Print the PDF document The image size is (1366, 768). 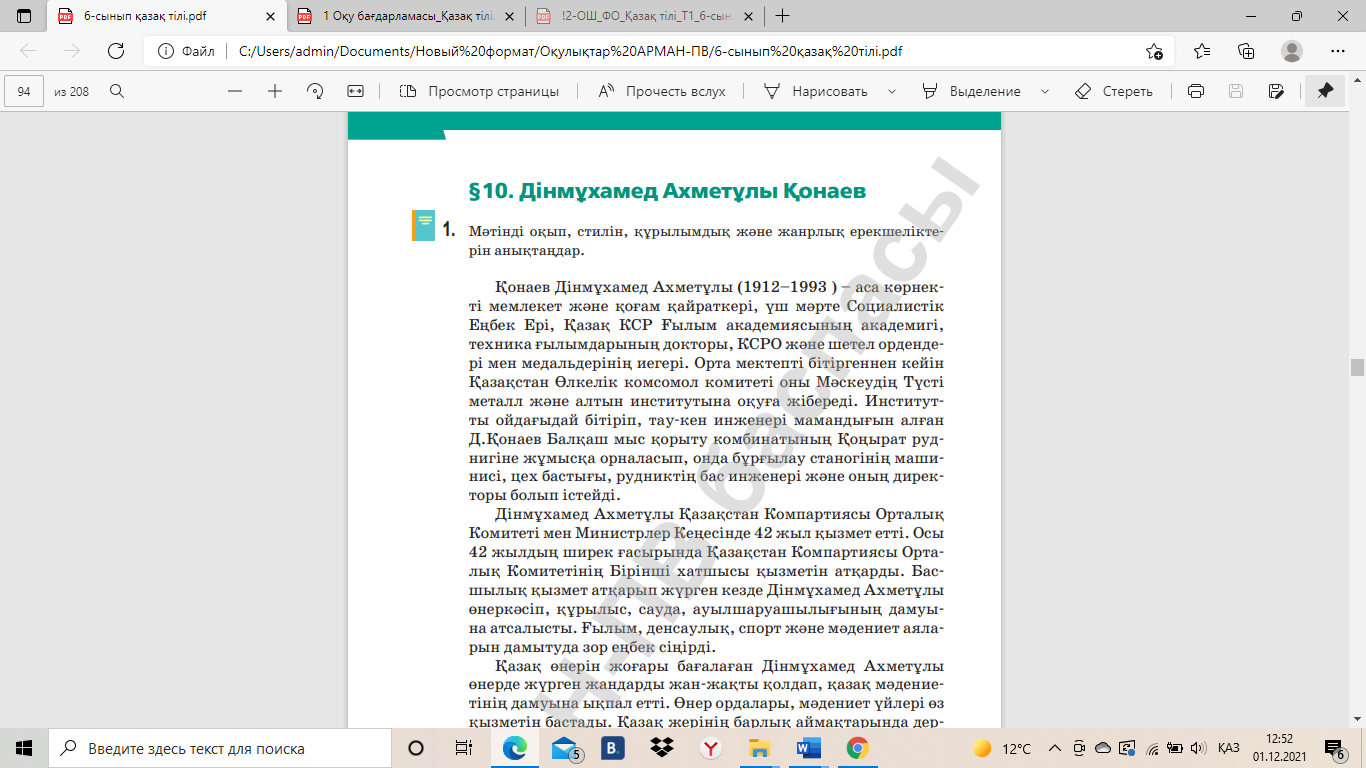[x=1195, y=91]
